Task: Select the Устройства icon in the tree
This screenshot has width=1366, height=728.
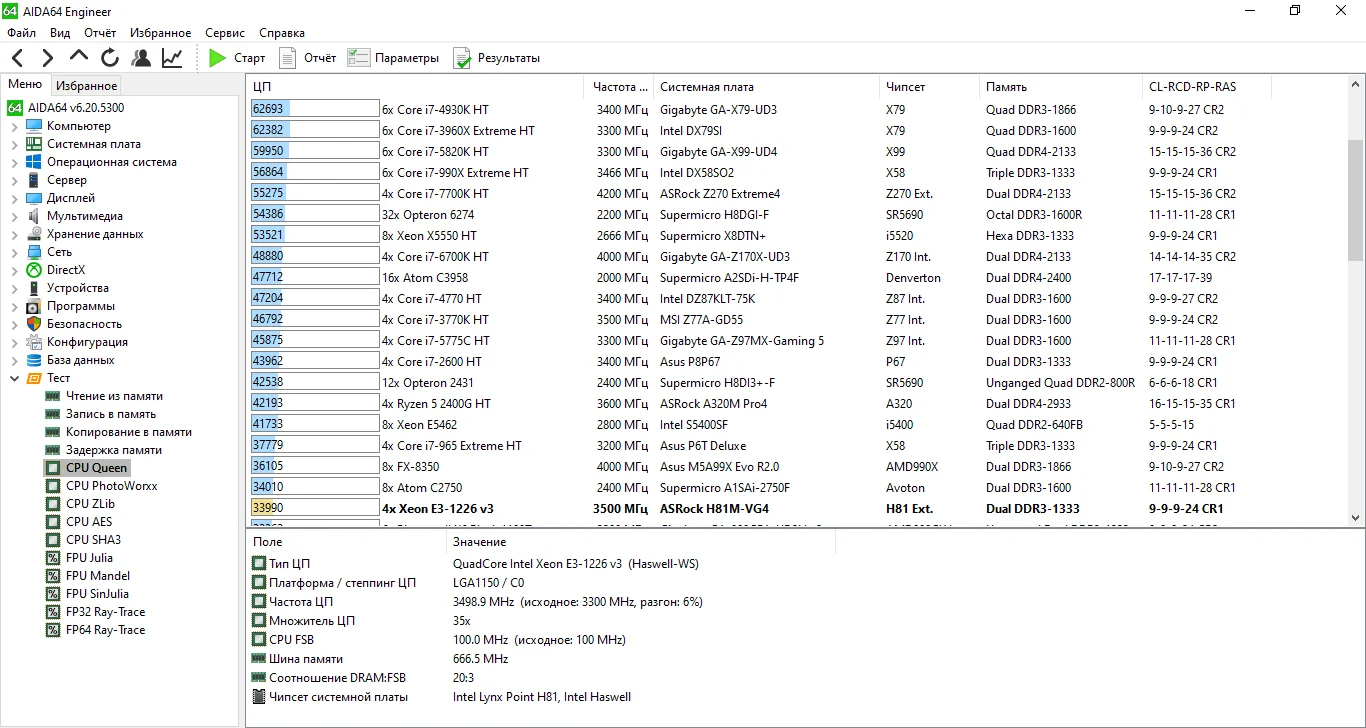Action: [34, 288]
